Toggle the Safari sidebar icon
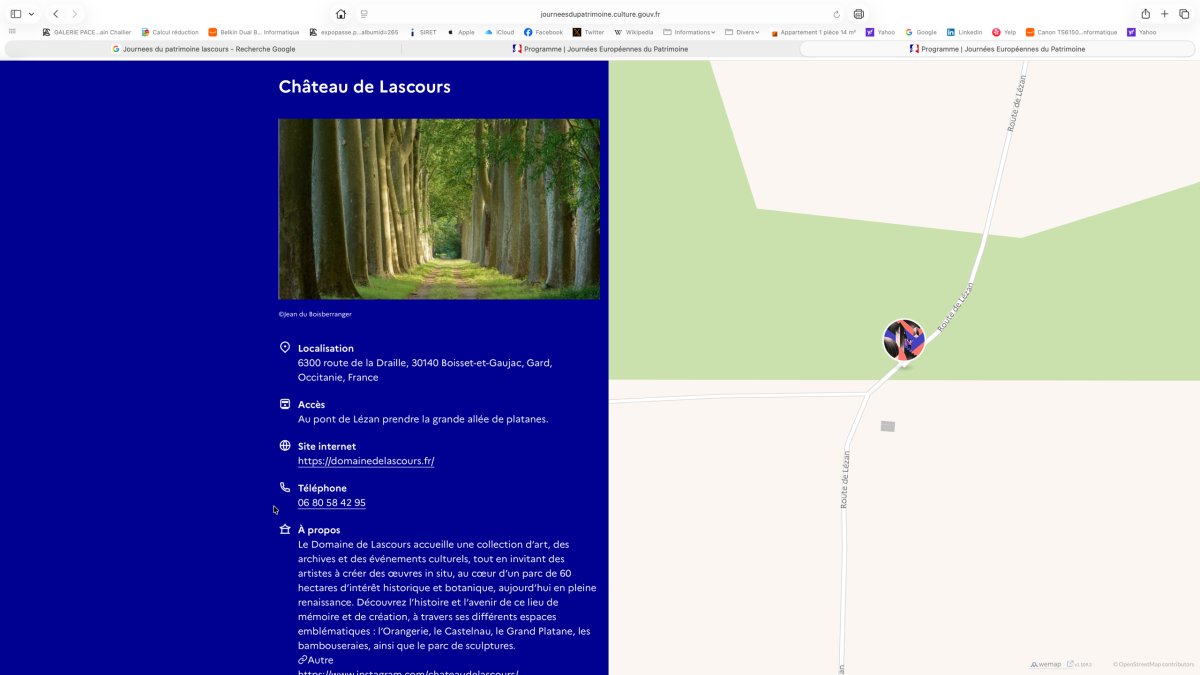 pyautogui.click(x=16, y=14)
